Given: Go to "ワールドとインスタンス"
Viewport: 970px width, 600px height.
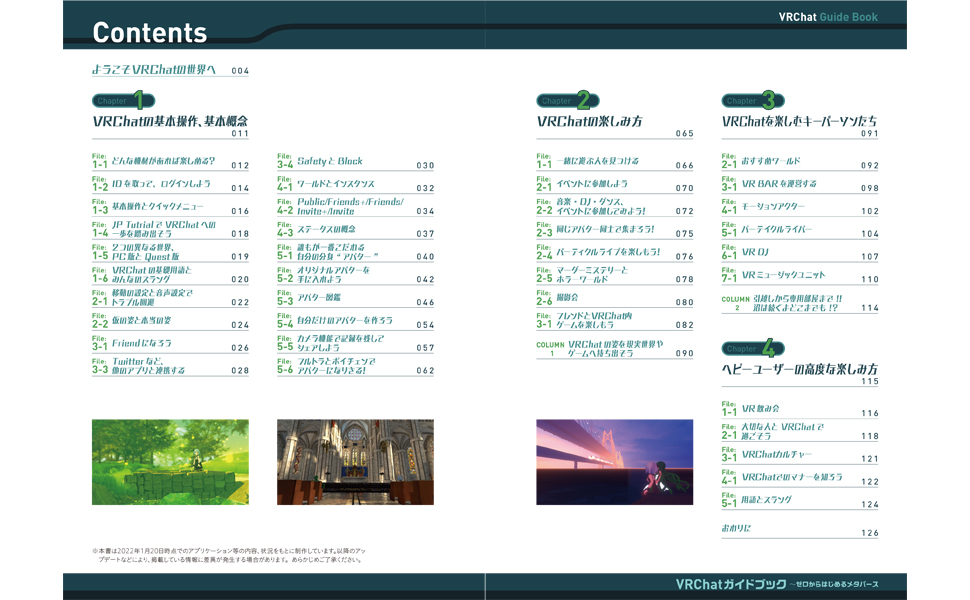Looking at the screenshot, I should pos(336,184).
